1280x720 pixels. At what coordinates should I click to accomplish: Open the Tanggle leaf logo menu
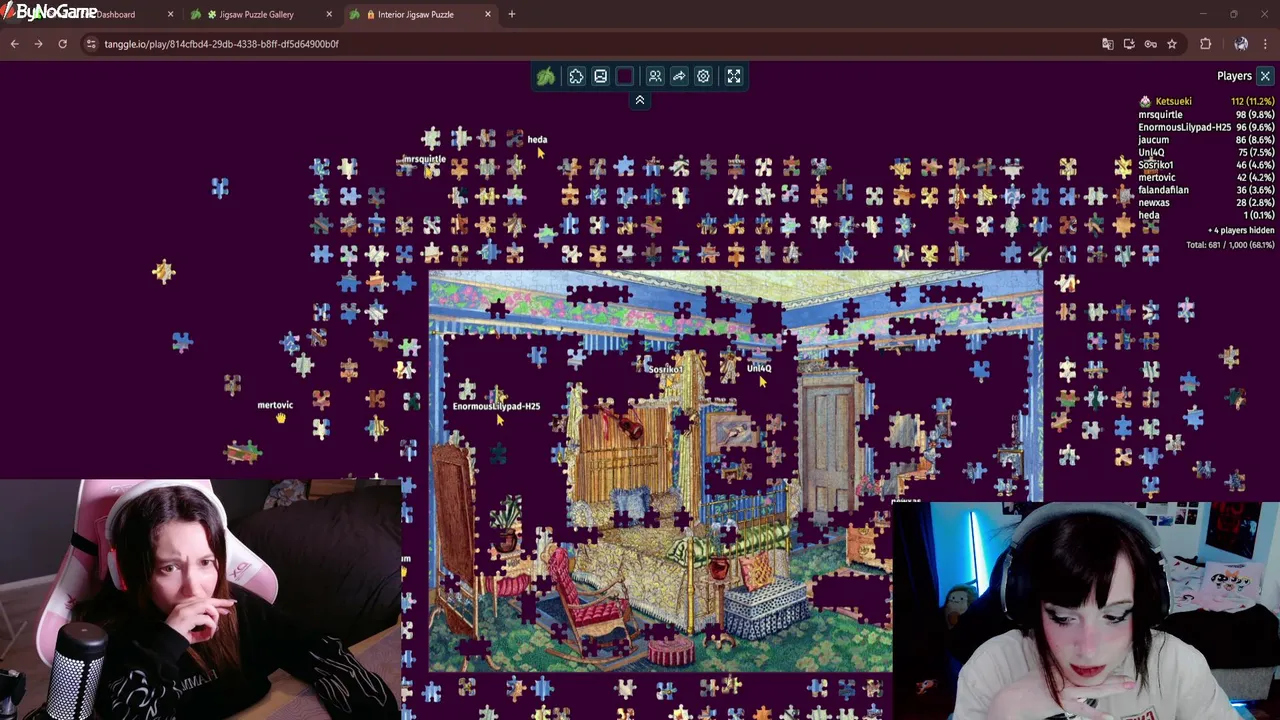point(546,76)
